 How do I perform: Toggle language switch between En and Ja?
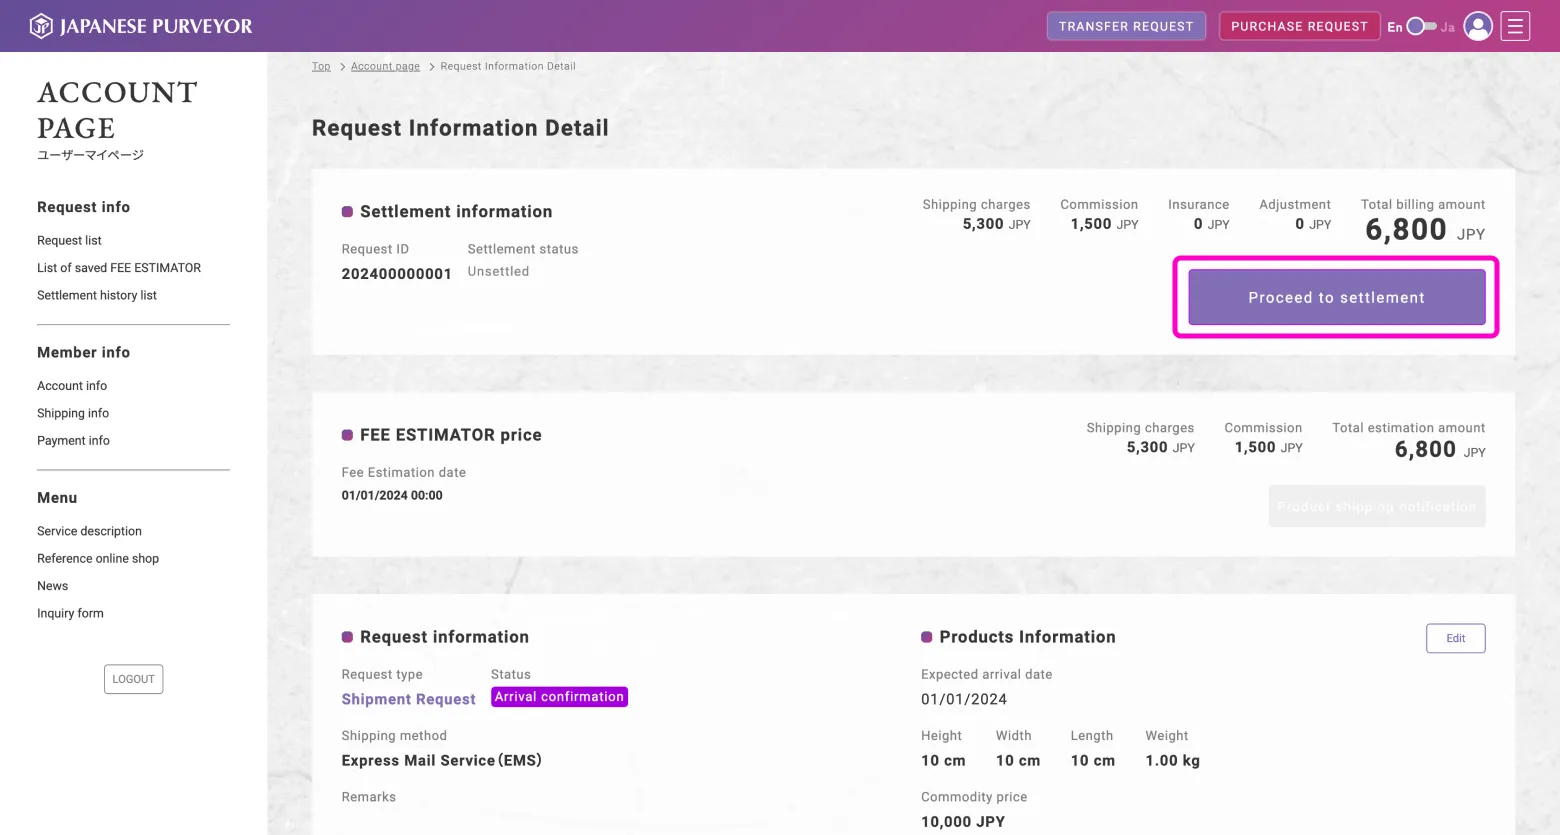[x=1421, y=27]
